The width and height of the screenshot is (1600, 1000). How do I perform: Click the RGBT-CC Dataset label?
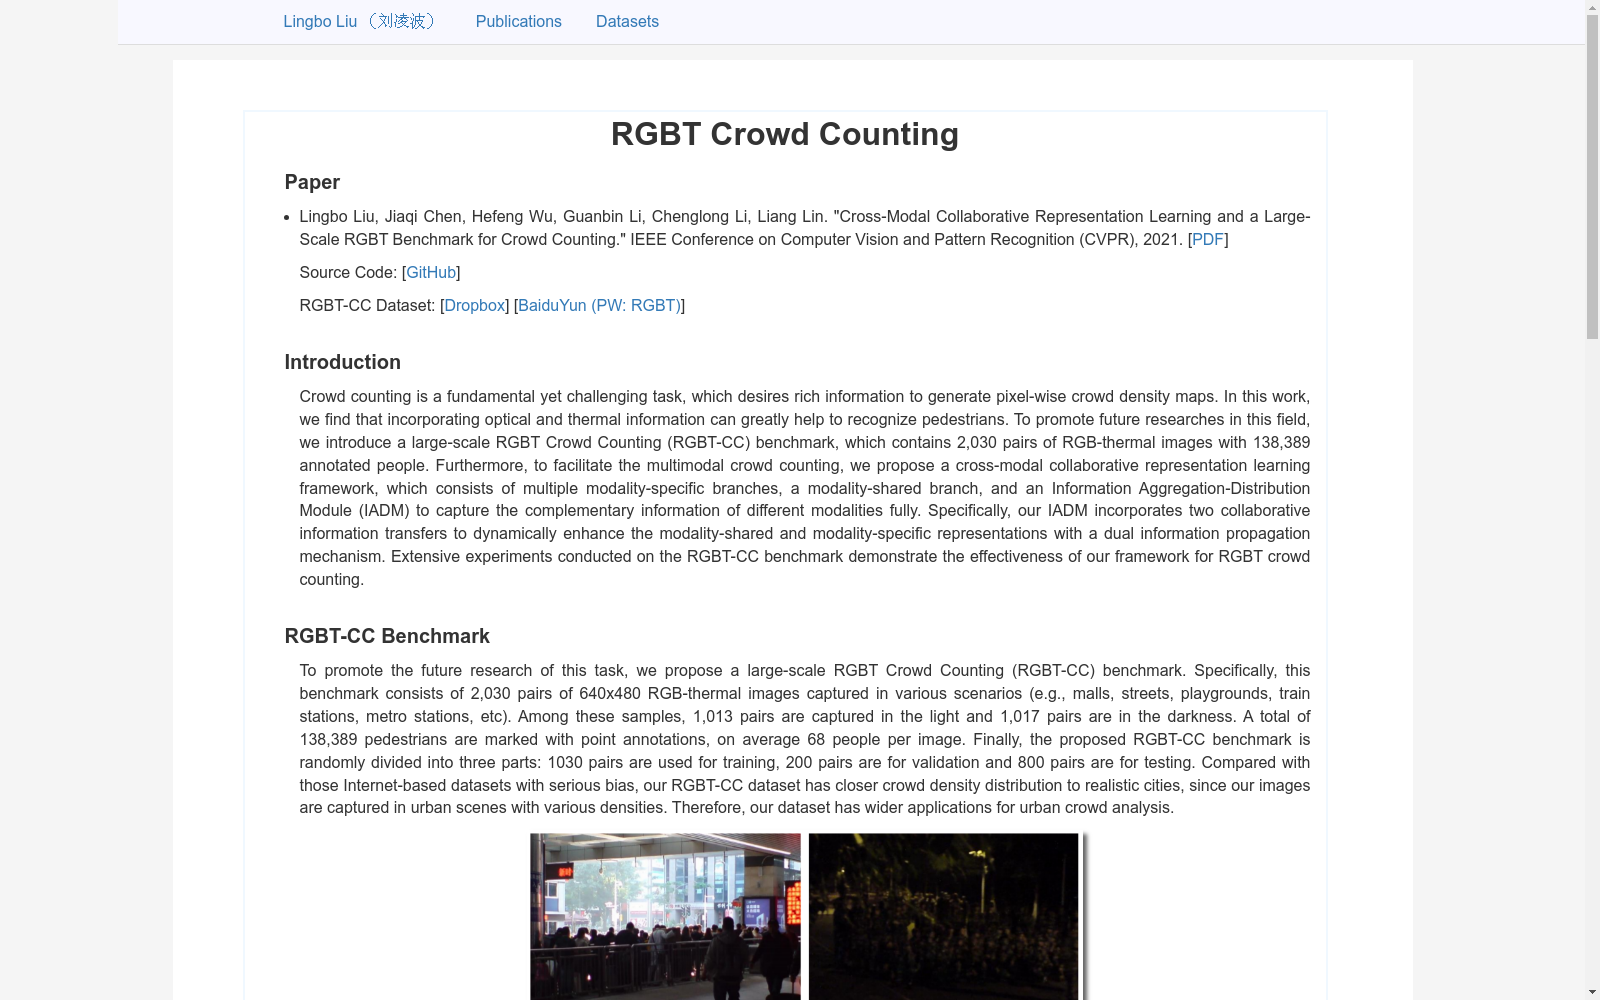(368, 305)
